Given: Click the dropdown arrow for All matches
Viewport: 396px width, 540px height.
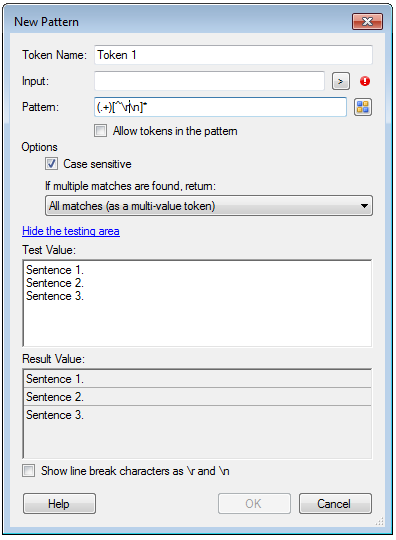Looking at the screenshot, I should point(364,206).
